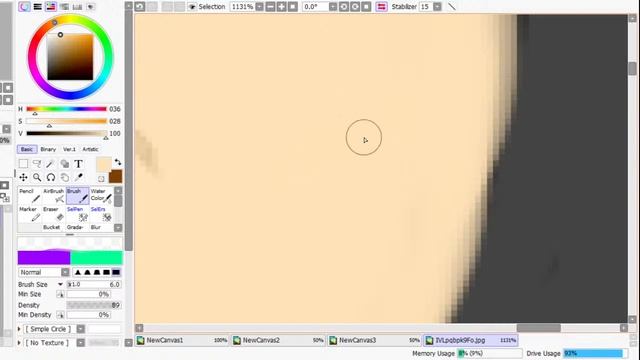Screen dimensions: 640x360
Task: Select the sharpest brush edge shape
Action: coord(78,272)
